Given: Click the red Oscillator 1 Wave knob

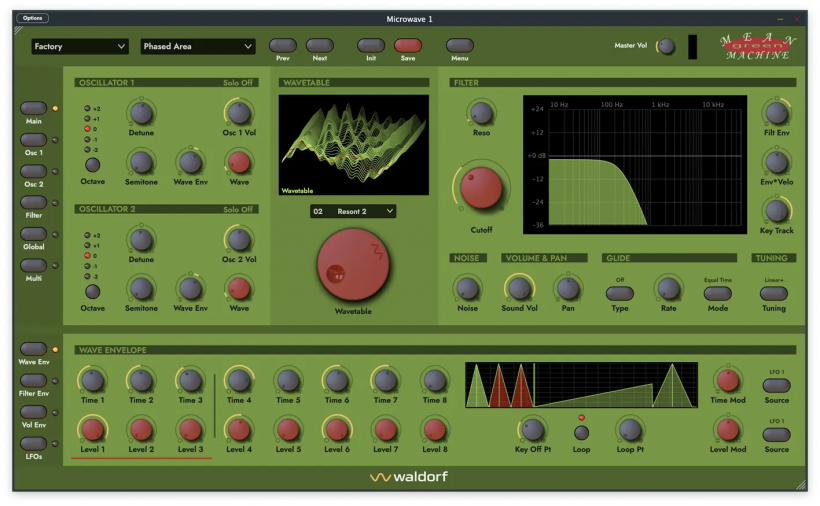Looking at the screenshot, I should 239,162.
